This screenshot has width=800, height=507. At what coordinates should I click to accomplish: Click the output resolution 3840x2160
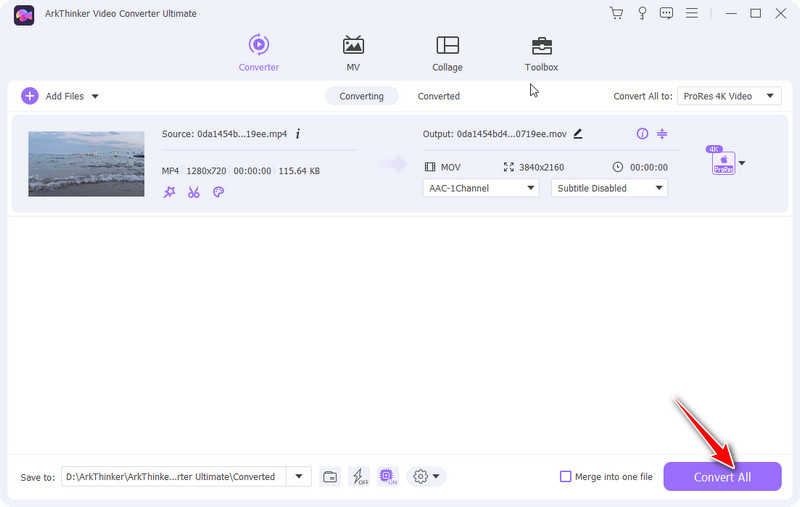[x=541, y=167]
